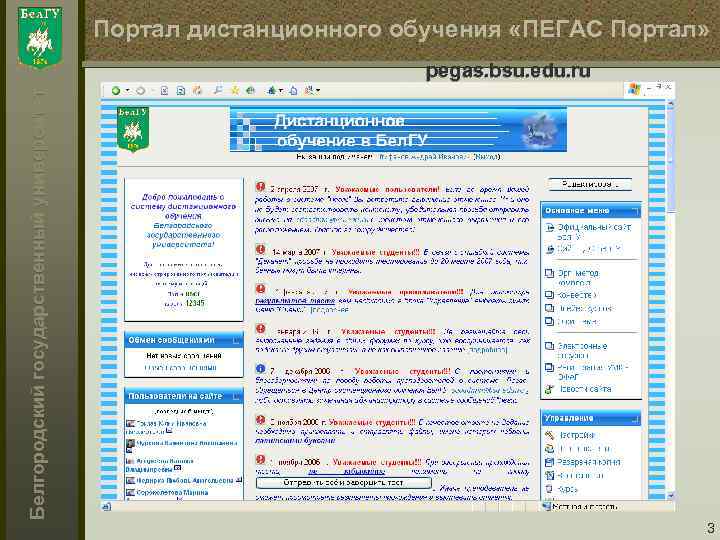Click the Print toolbar icon
This screenshot has height=540, width=720.
click(x=294, y=90)
